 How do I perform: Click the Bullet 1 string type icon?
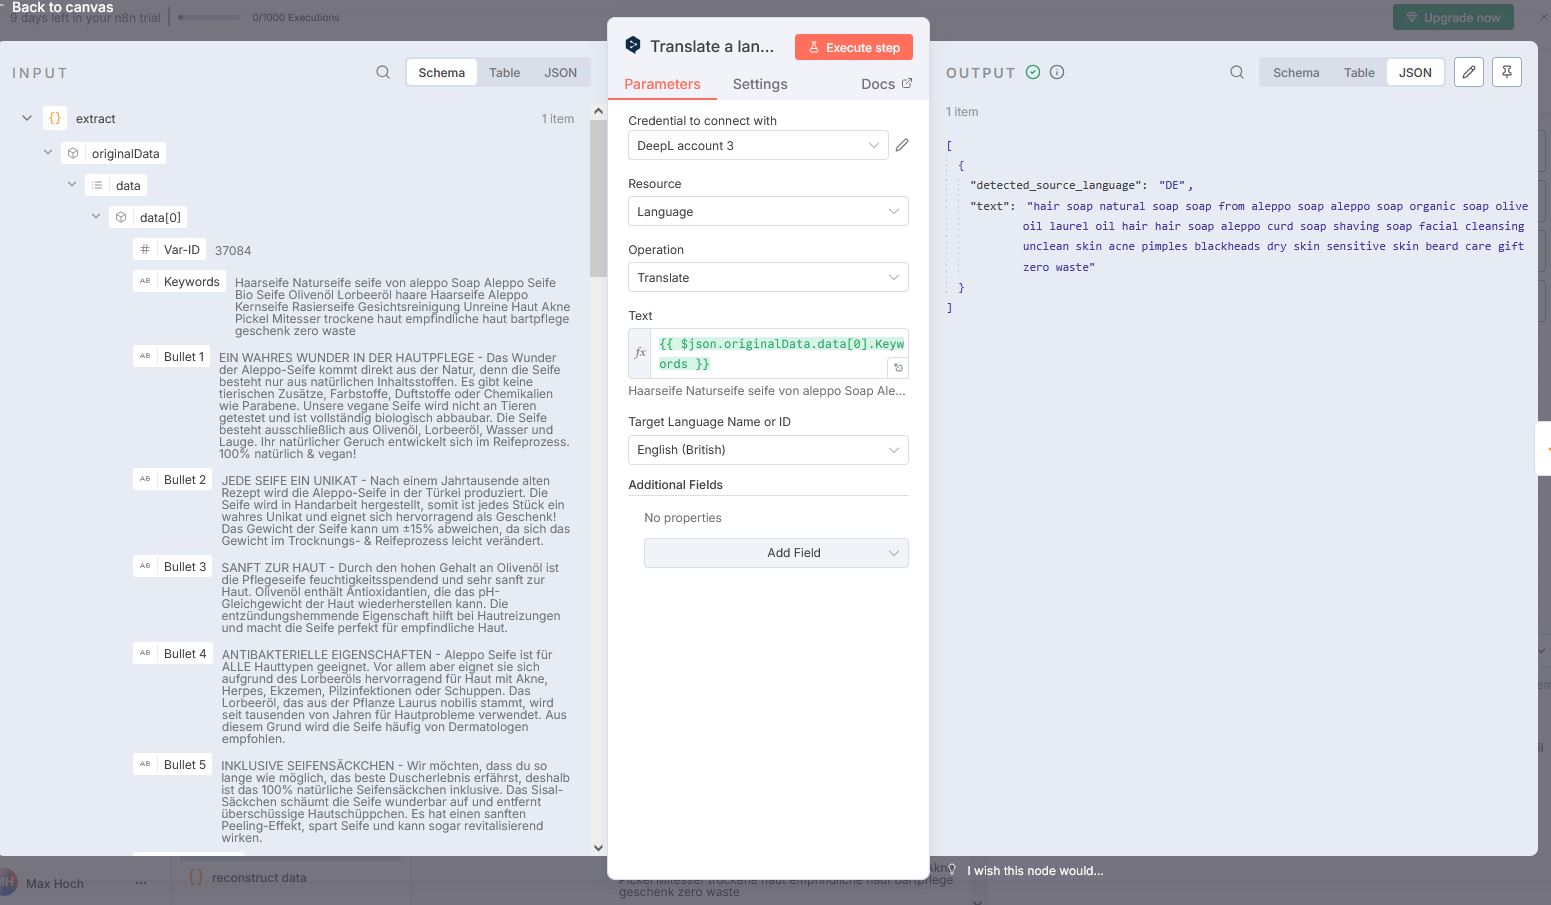(145, 356)
